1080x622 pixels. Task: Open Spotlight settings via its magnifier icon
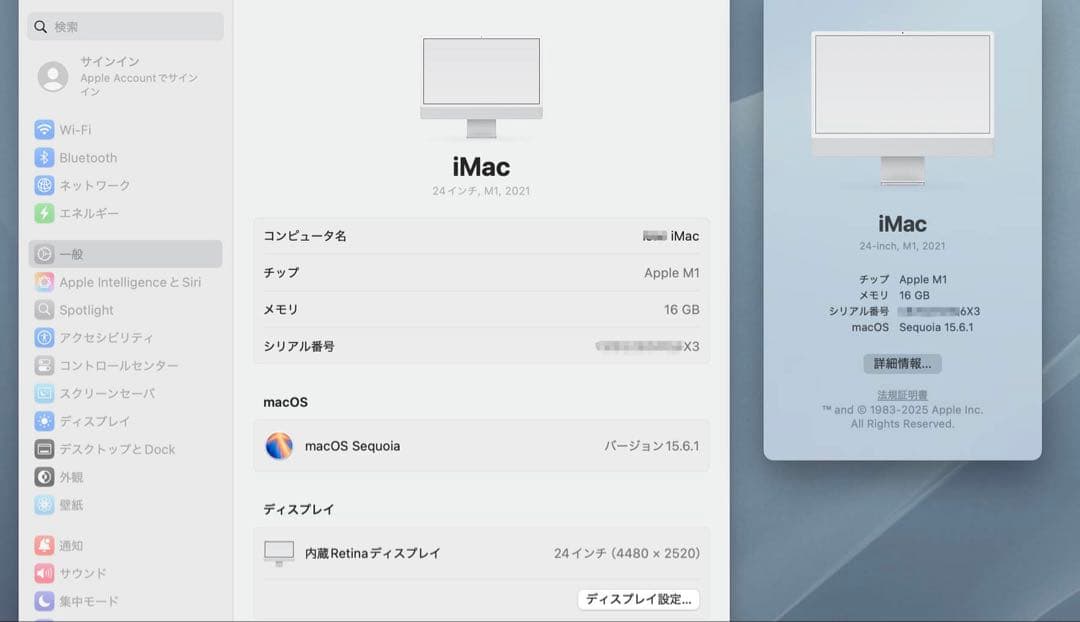coord(42,310)
